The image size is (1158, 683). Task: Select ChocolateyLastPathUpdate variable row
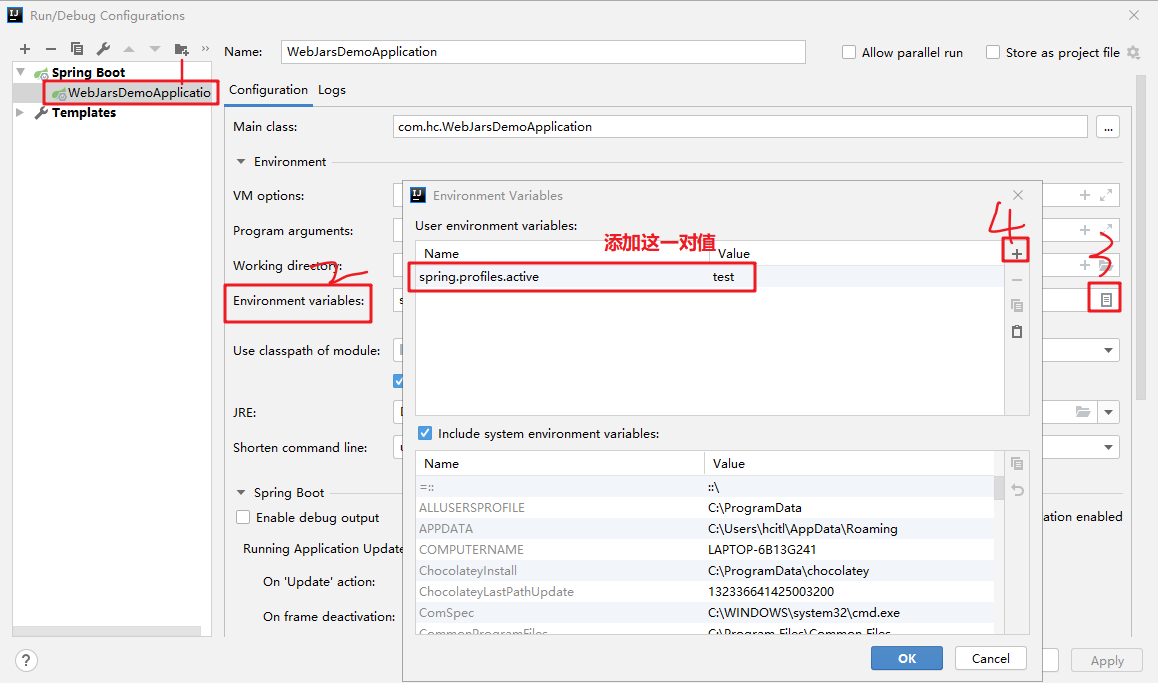(705, 592)
